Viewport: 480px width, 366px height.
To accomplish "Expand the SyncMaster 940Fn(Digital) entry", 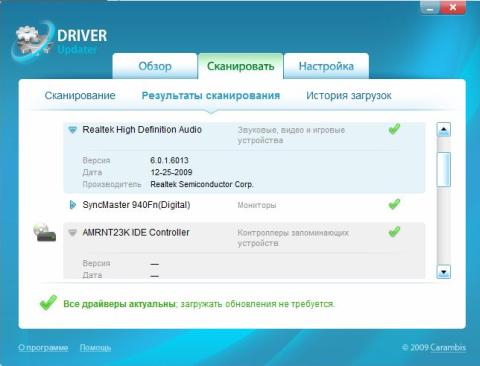I will pyautogui.click(x=72, y=205).
